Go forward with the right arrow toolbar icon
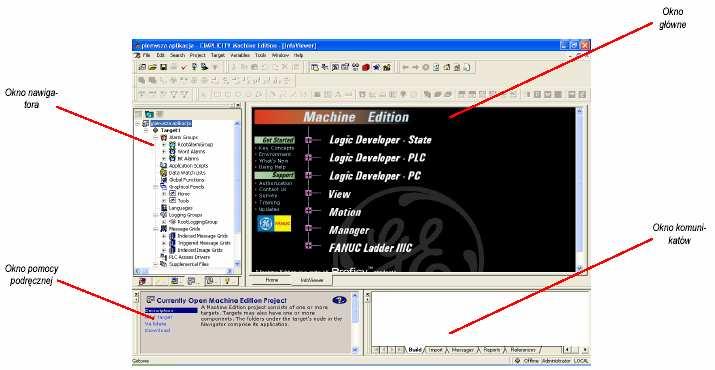 415,68
